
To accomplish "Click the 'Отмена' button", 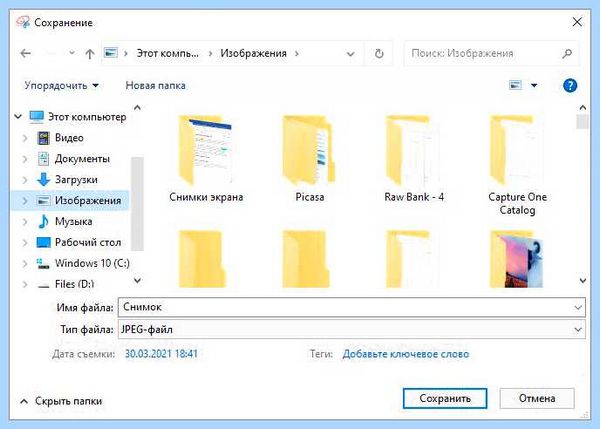I will pos(537,398).
